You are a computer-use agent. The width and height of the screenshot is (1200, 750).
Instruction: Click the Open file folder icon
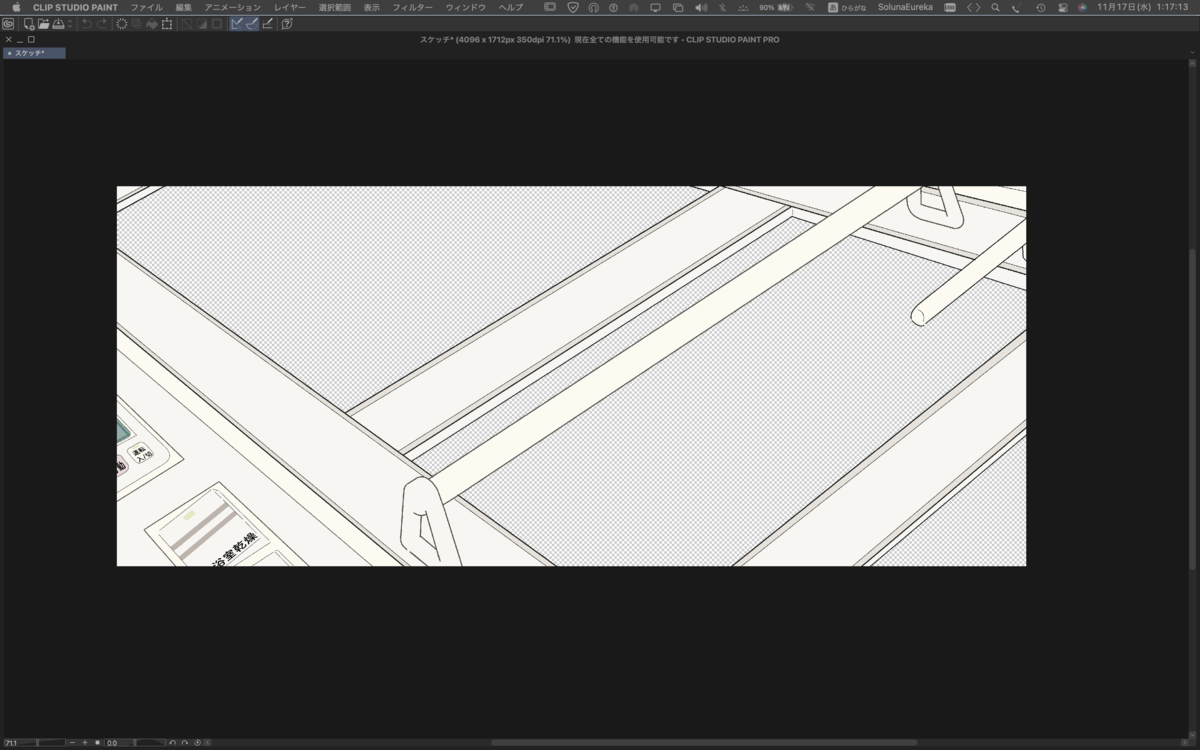pyautogui.click(x=44, y=24)
